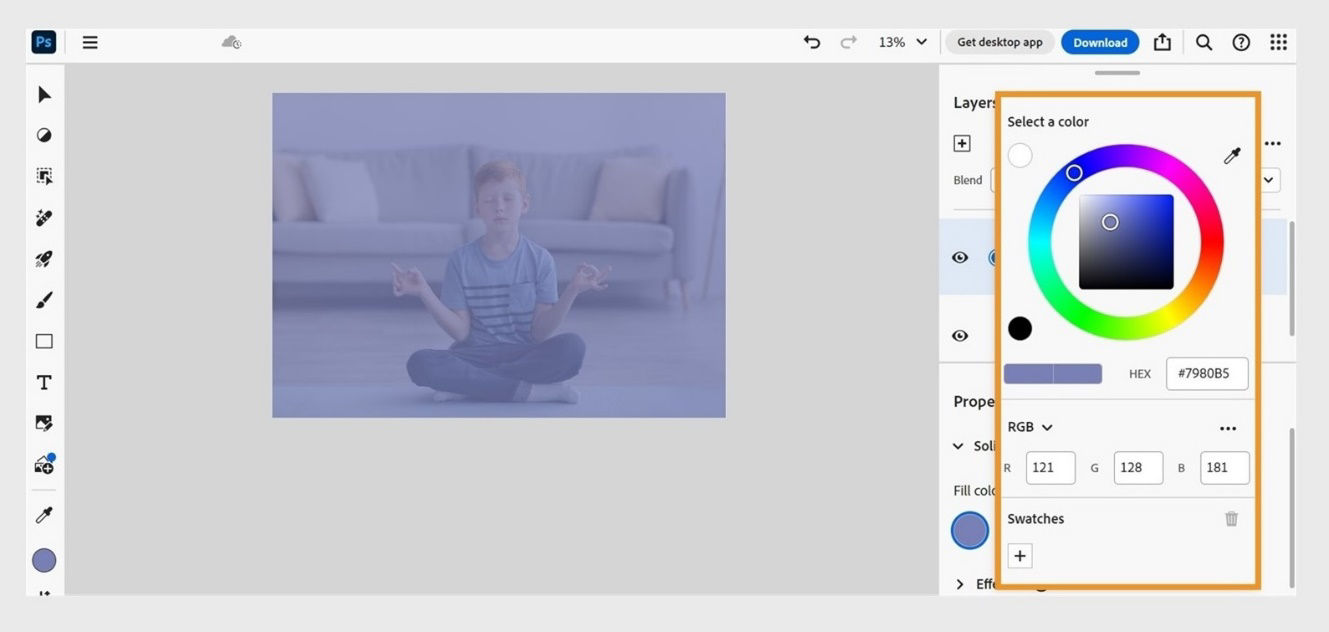Open the color picker options menu
Viewport: 1329px width, 632px height.
(1228, 427)
